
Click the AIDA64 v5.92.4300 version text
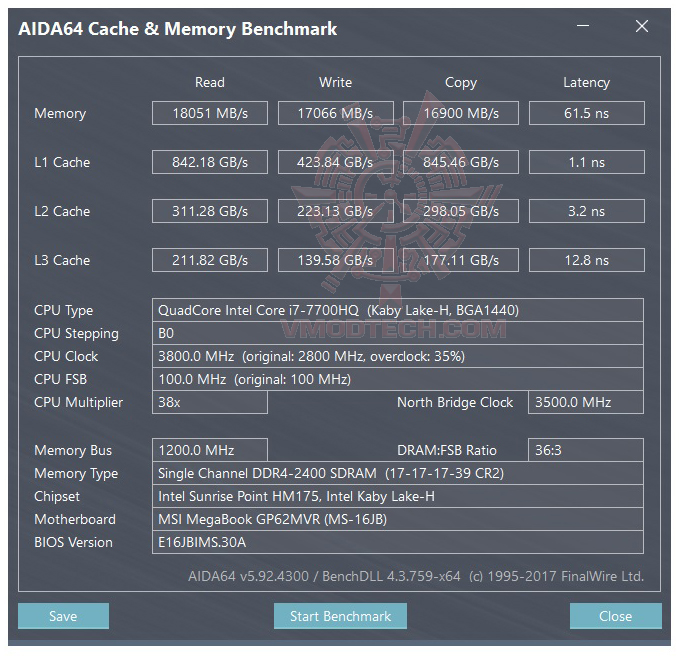click(416, 577)
